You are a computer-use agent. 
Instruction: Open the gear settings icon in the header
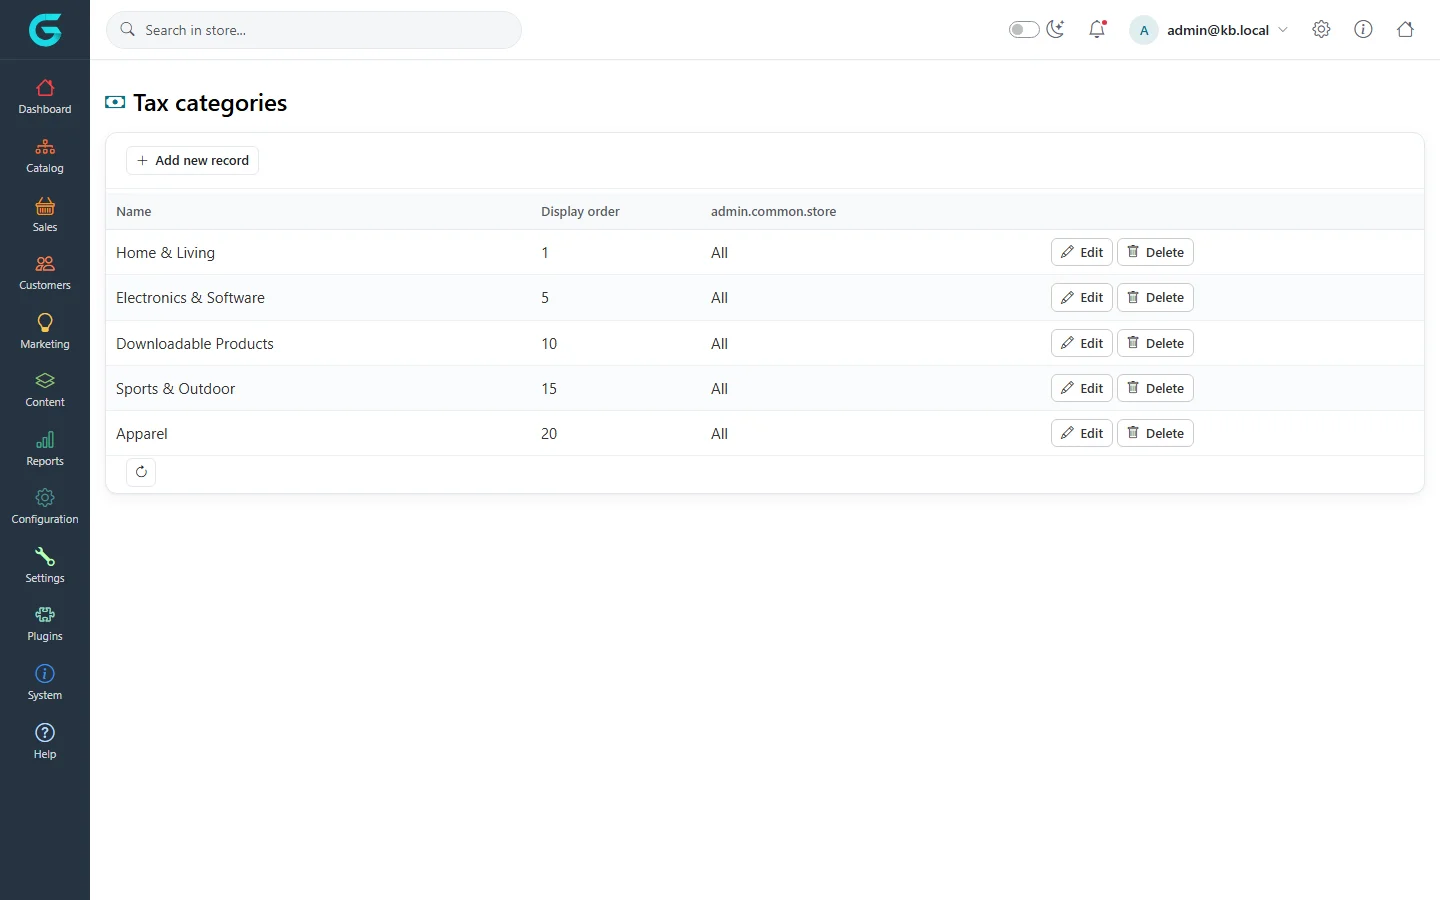coord(1321,30)
